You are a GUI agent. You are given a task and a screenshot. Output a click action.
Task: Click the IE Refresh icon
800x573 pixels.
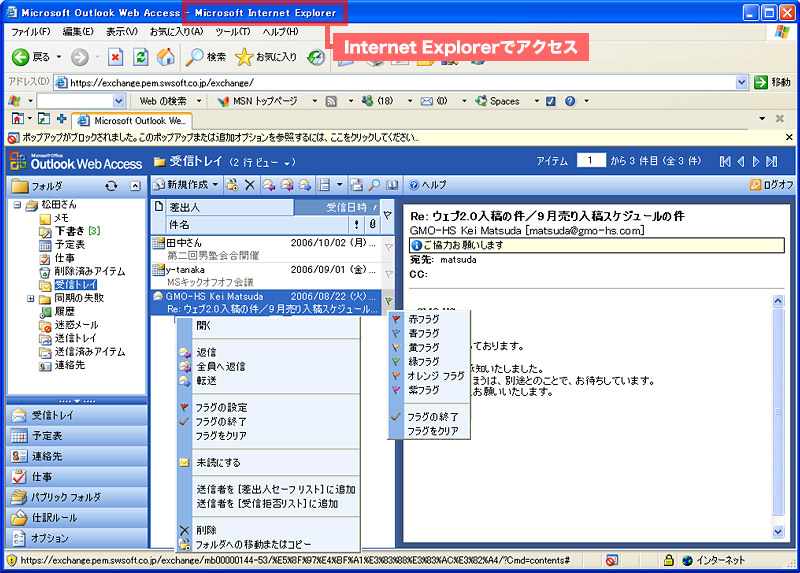[x=140, y=57]
